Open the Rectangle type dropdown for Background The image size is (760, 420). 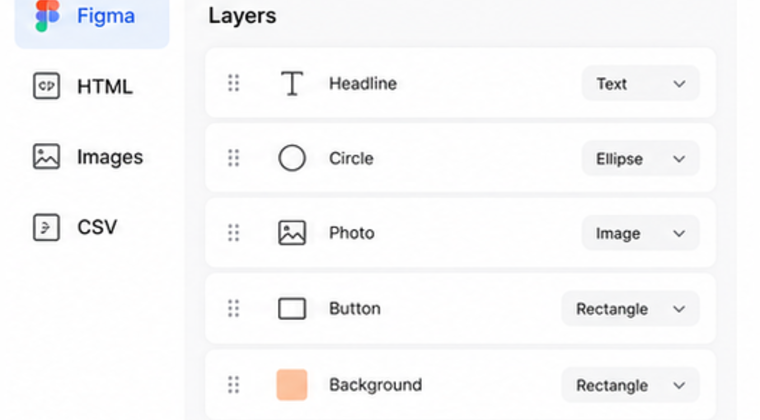pyautogui.click(x=630, y=385)
